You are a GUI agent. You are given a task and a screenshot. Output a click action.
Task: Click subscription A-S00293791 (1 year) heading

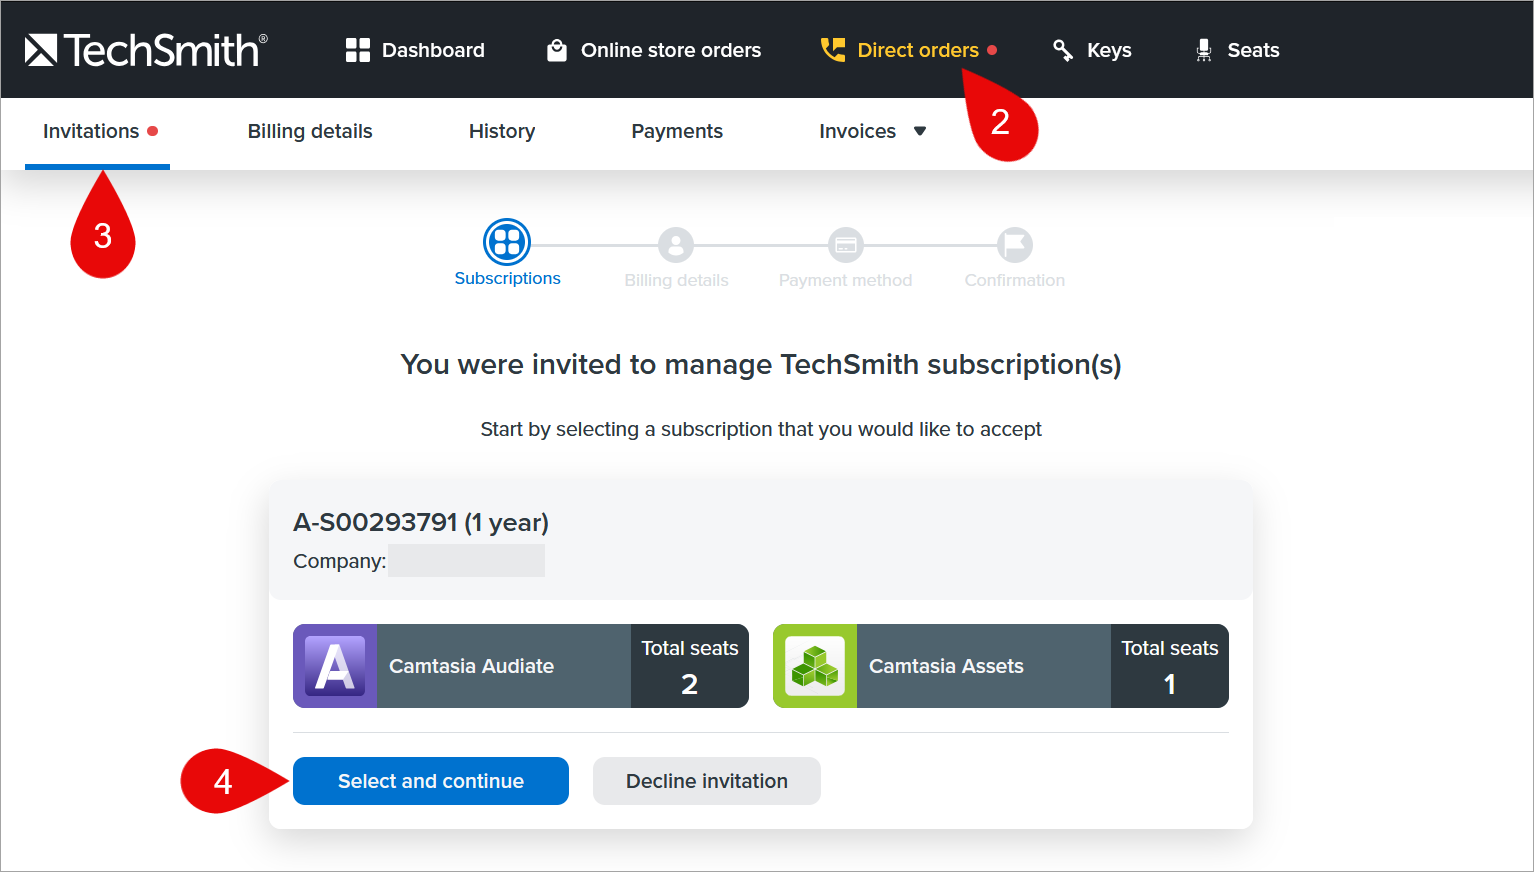point(421,523)
